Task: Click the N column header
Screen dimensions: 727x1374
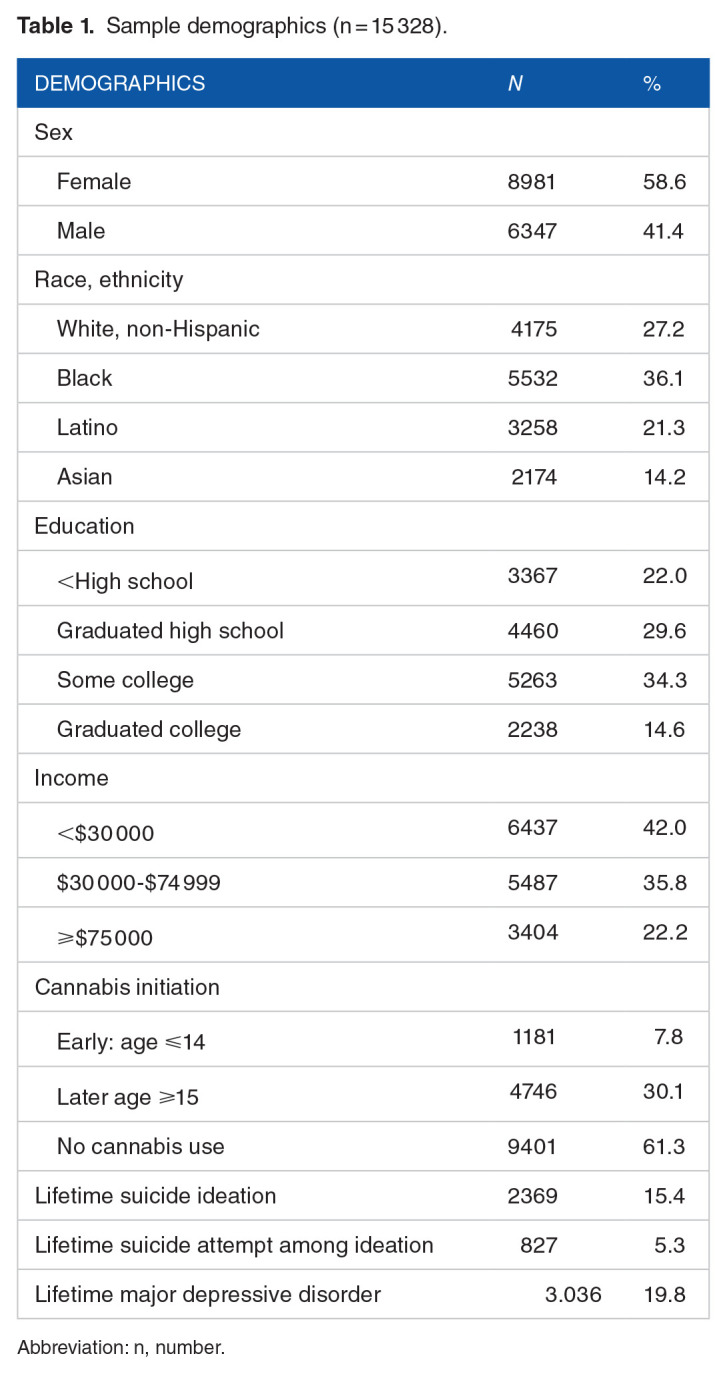Action: pos(515,84)
